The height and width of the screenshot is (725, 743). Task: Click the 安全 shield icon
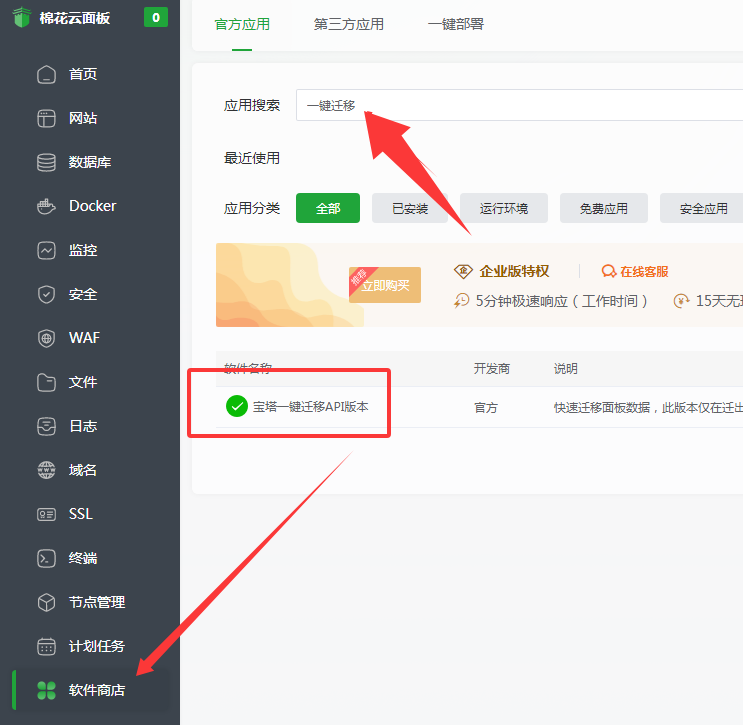tap(46, 294)
